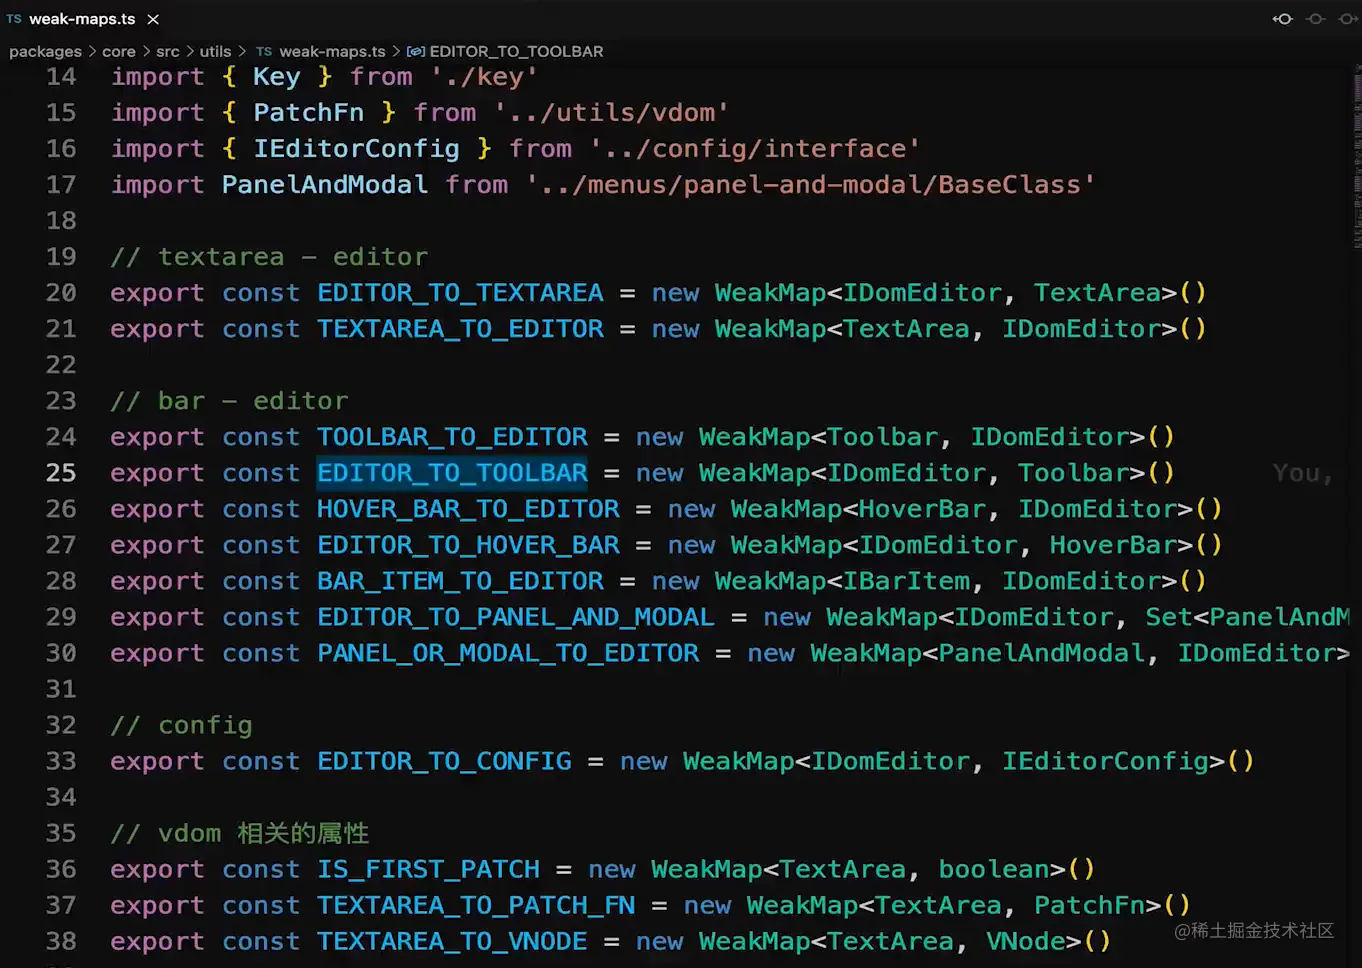
Task: Select the weak-maps.ts editor tab
Action: pyautogui.click(x=82, y=19)
